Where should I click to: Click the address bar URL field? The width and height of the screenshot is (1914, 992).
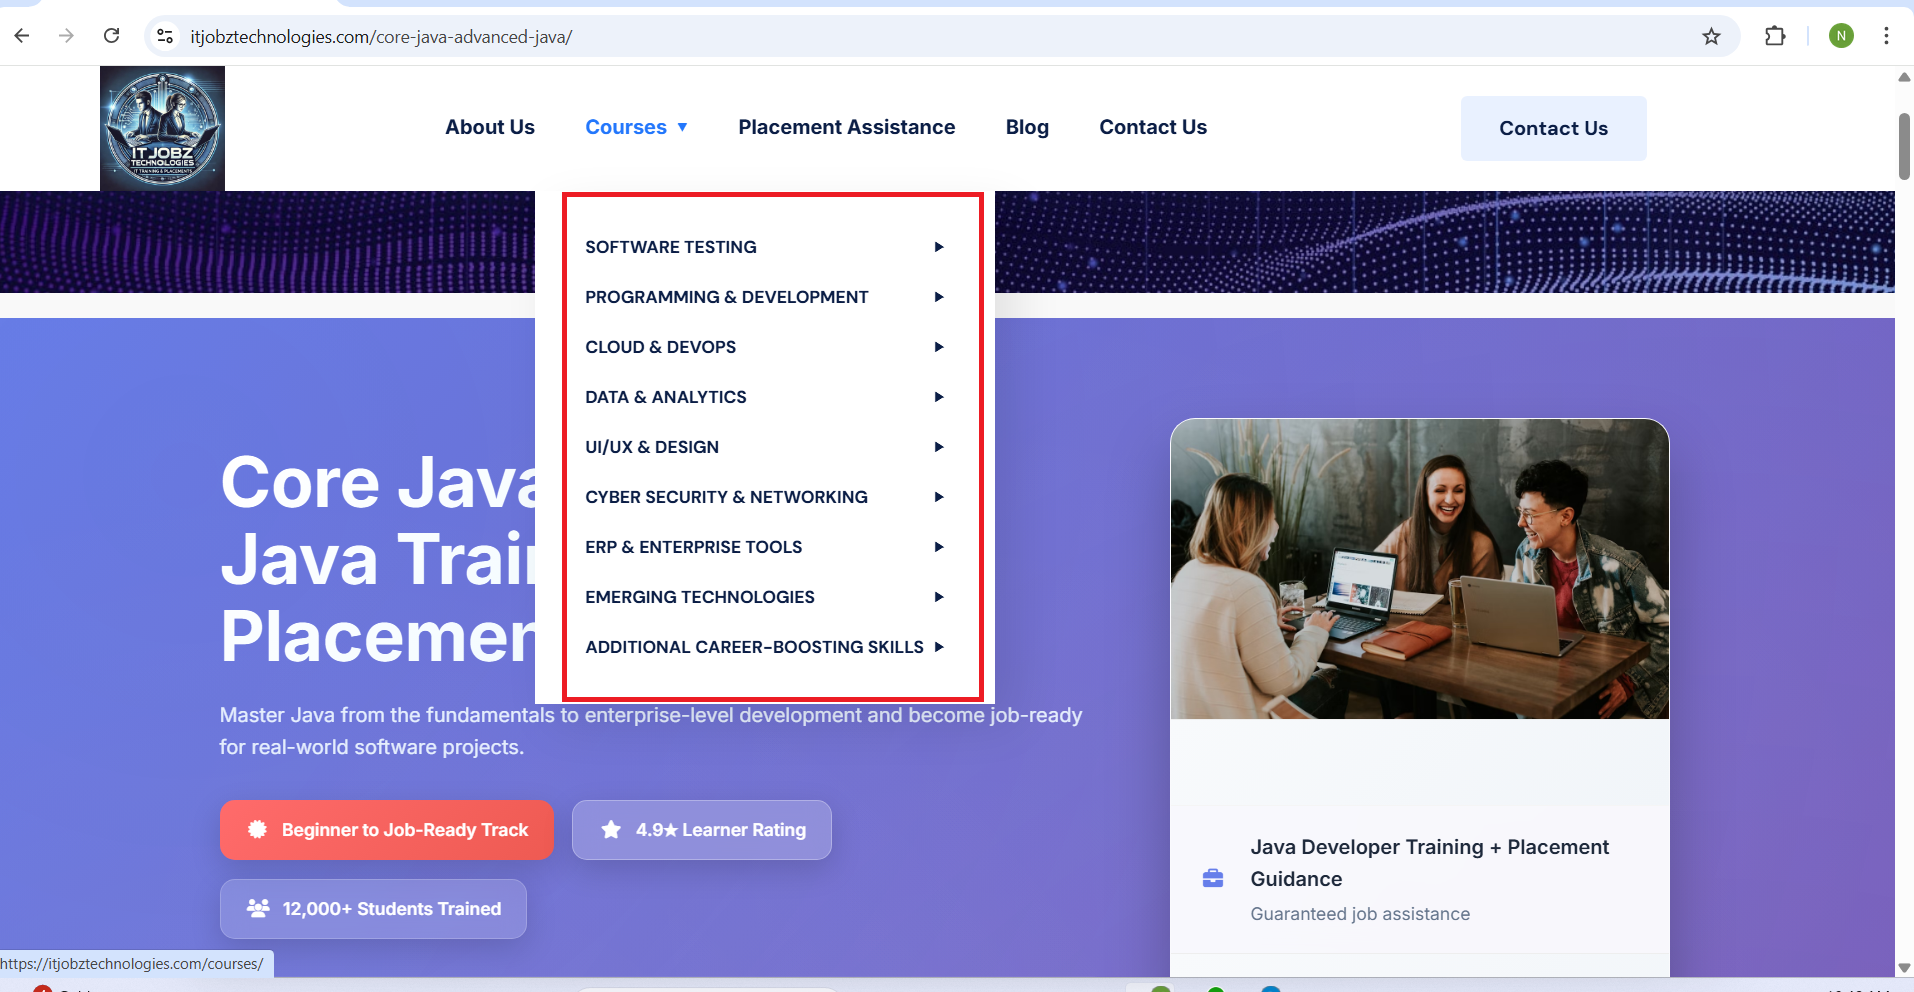pos(900,37)
